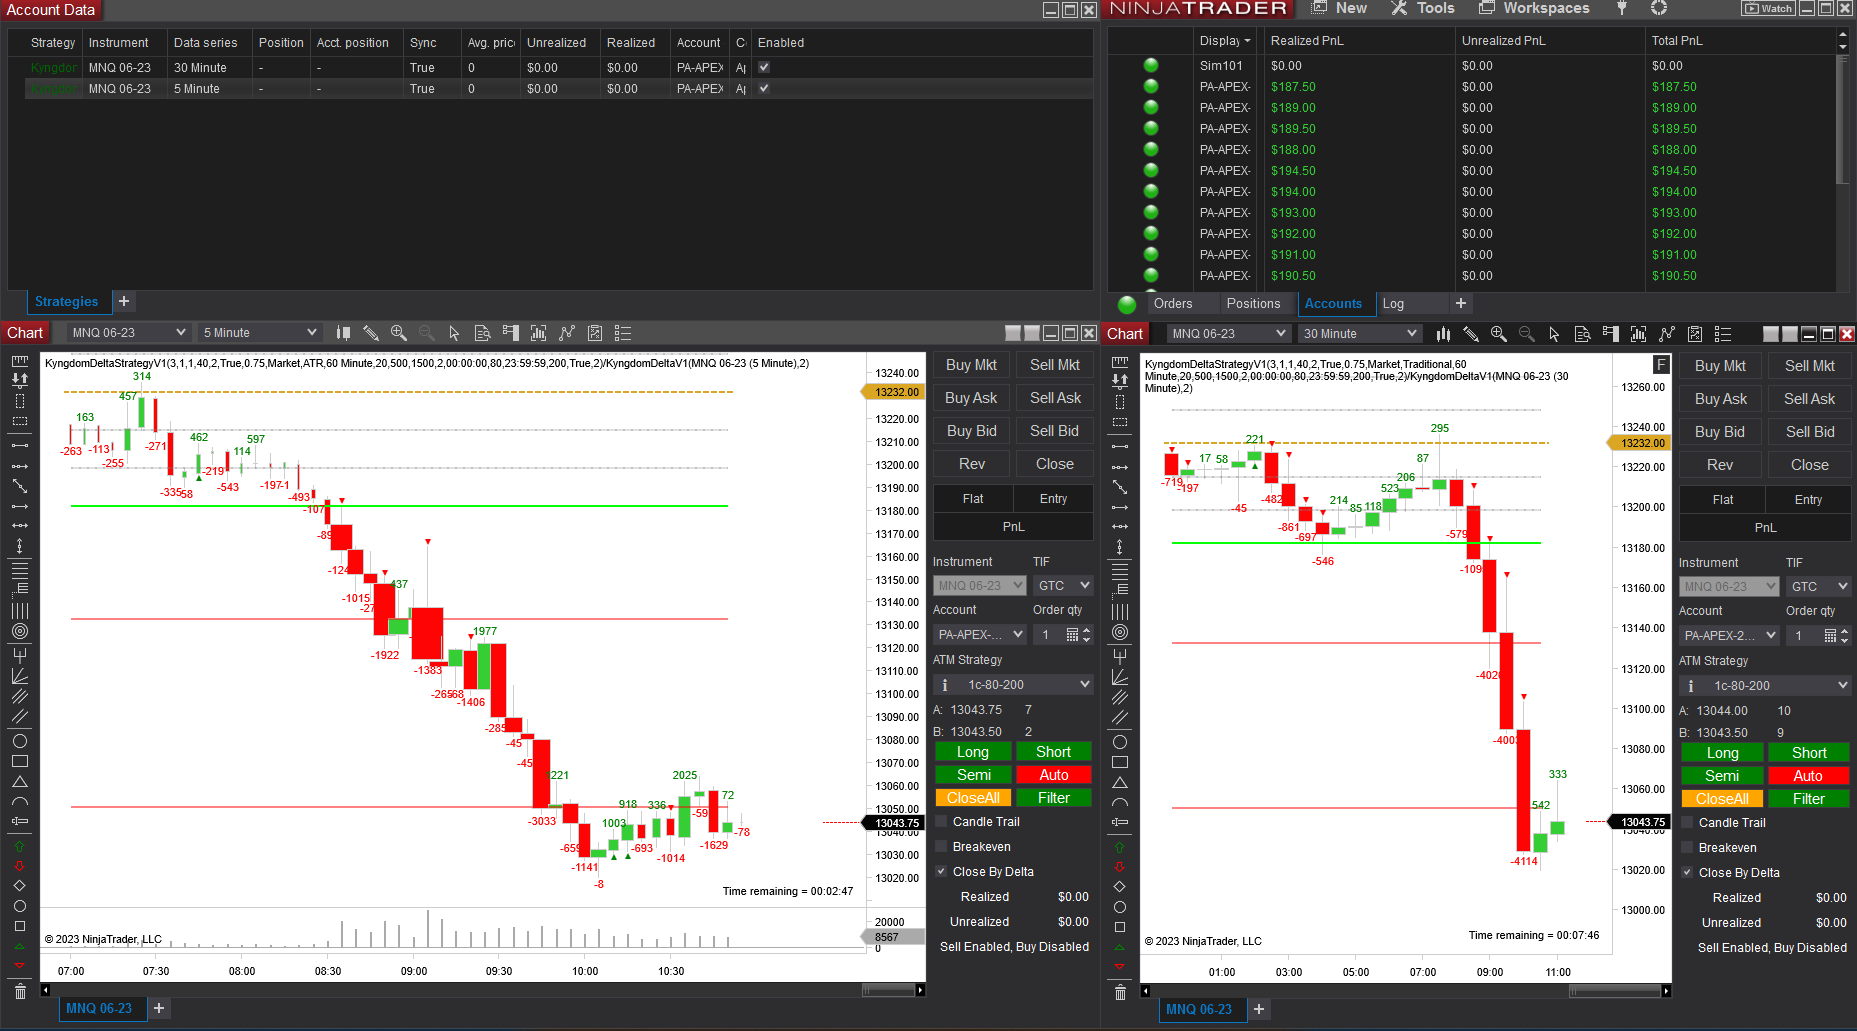1857x1031 pixels.
Task: Click Short button on 30 Minute chart trader
Action: tap(1809, 753)
